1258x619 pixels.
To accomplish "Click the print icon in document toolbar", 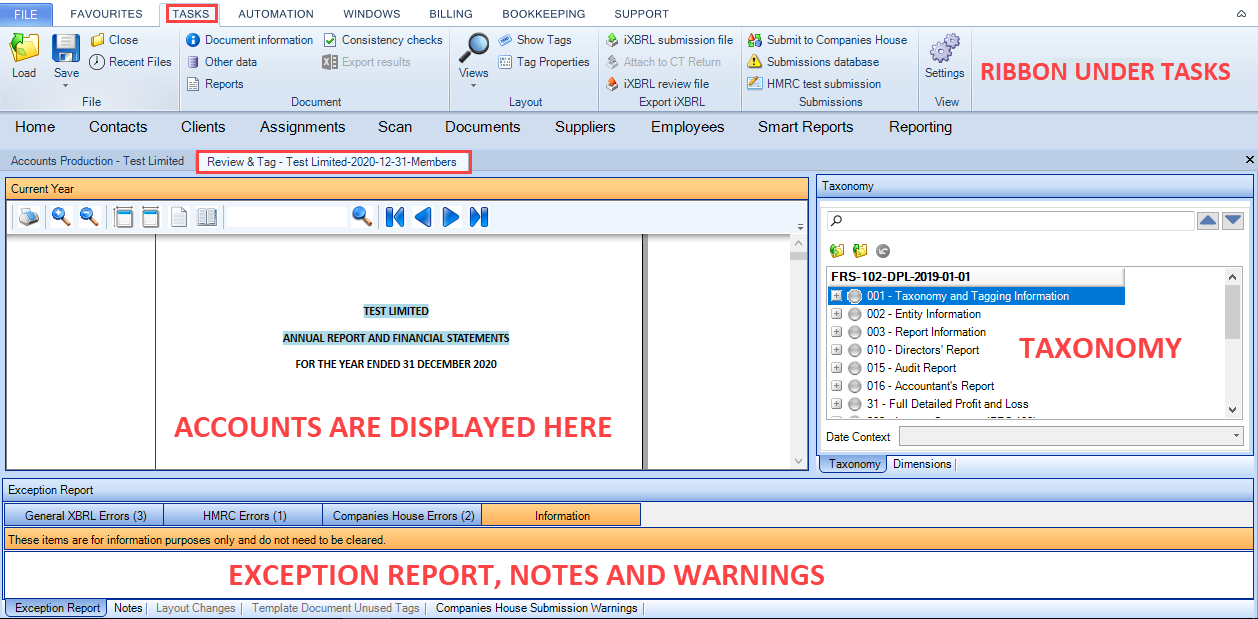I will coord(29,217).
